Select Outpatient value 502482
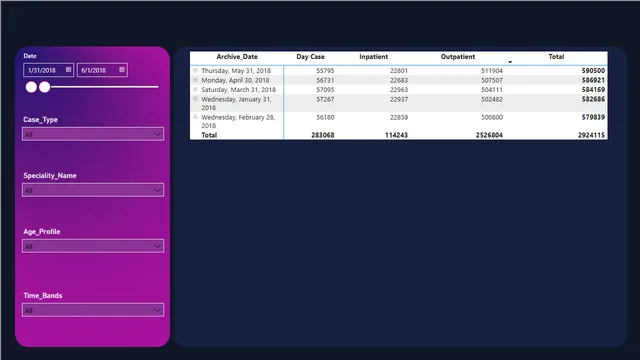 (492, 99)
